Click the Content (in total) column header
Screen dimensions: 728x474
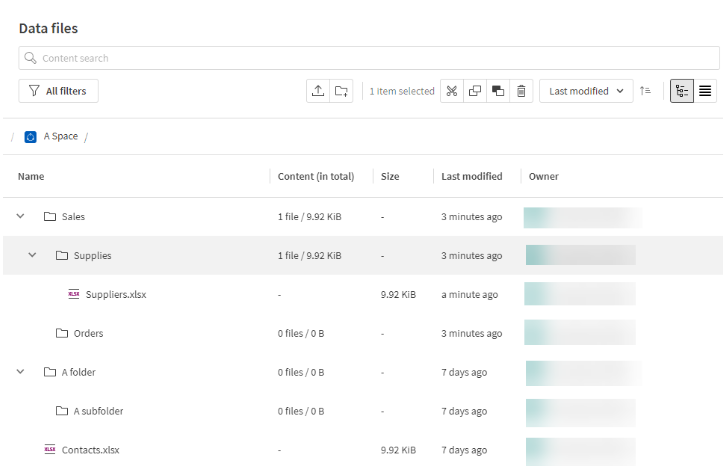(316, 177)
